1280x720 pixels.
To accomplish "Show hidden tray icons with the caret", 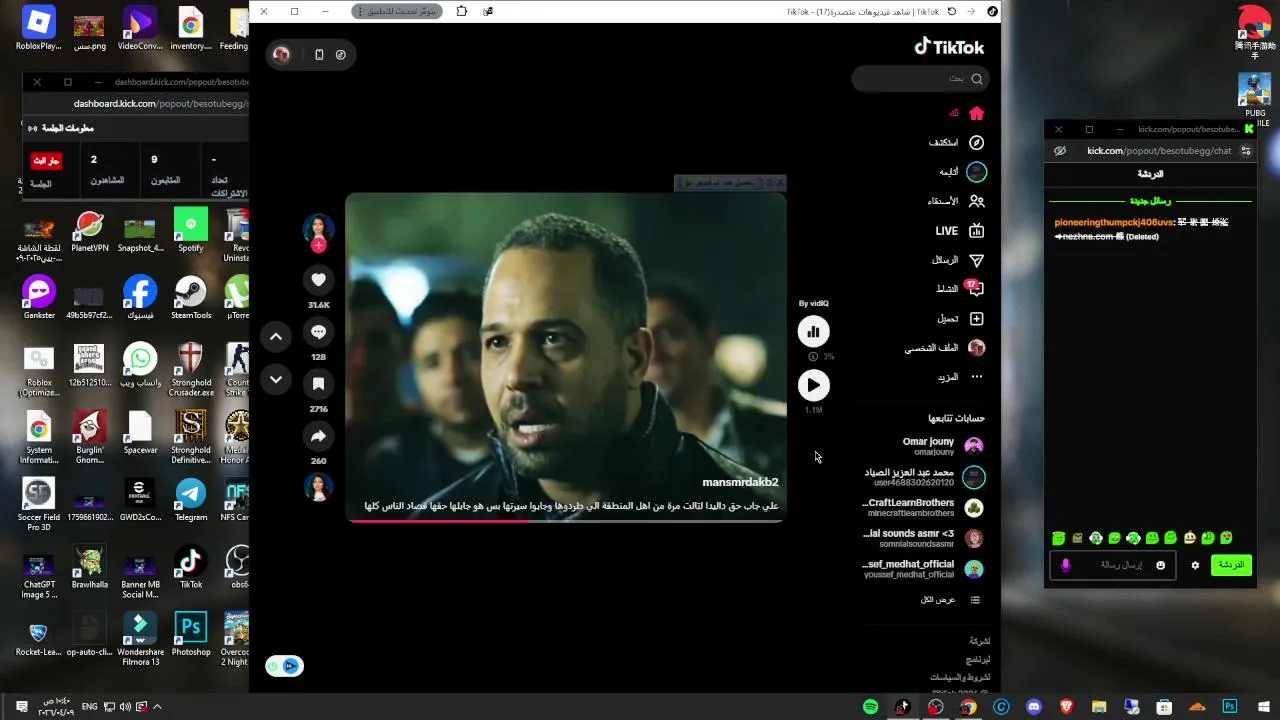I will click(157, 706).
